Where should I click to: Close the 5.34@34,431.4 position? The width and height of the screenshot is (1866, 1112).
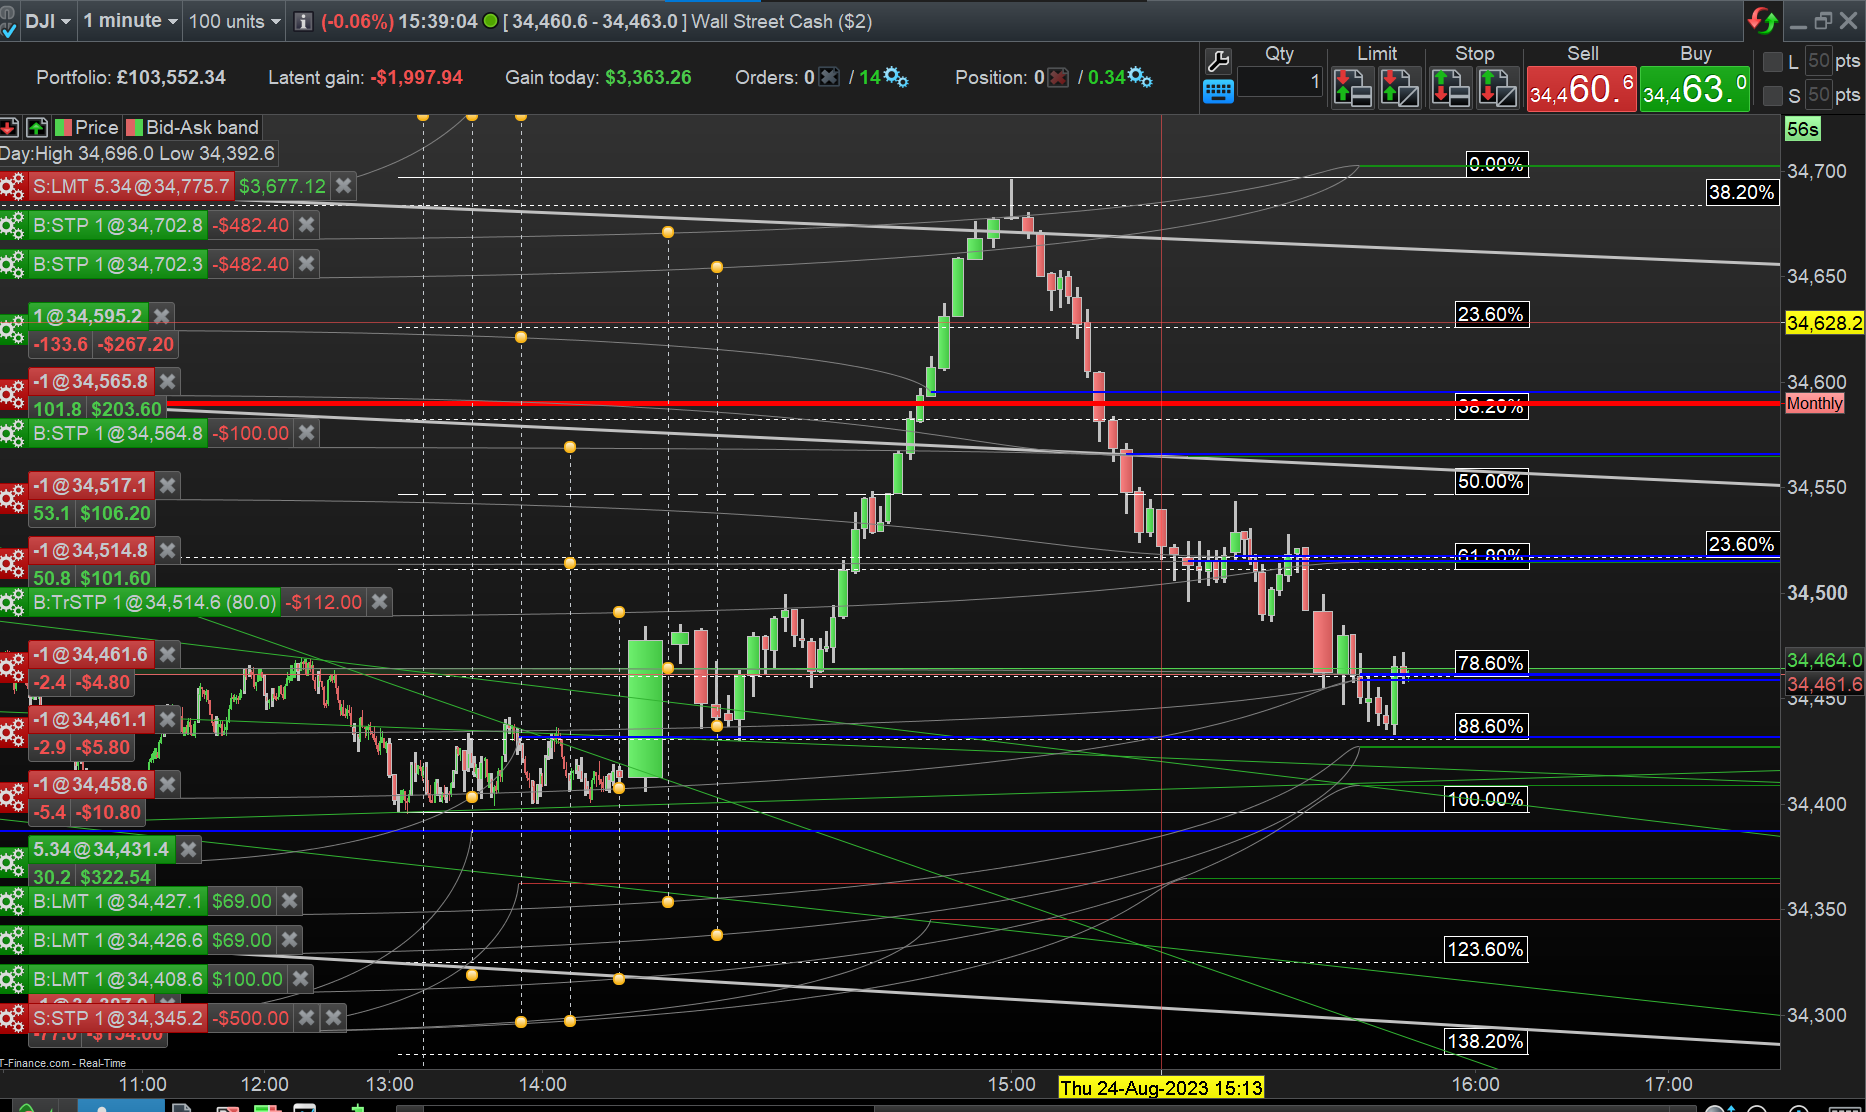[188, 849]
